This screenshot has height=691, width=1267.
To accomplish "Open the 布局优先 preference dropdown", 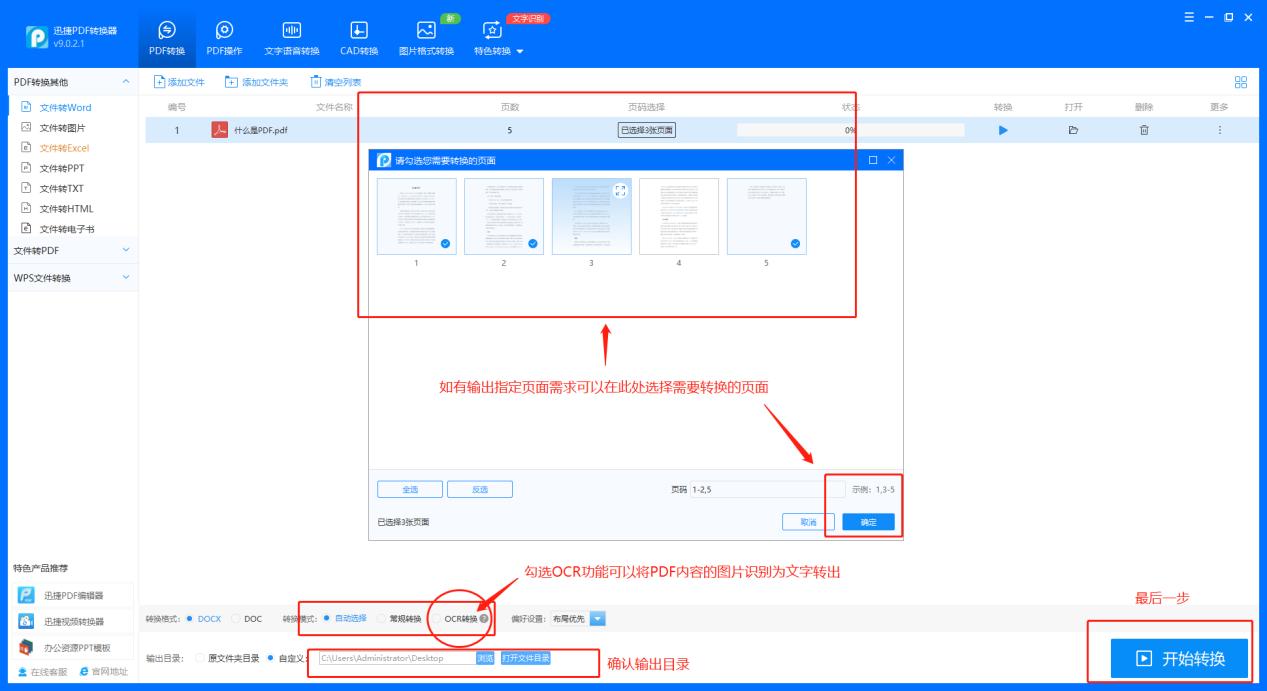I will pyautogui.click(x=596, y=616).
